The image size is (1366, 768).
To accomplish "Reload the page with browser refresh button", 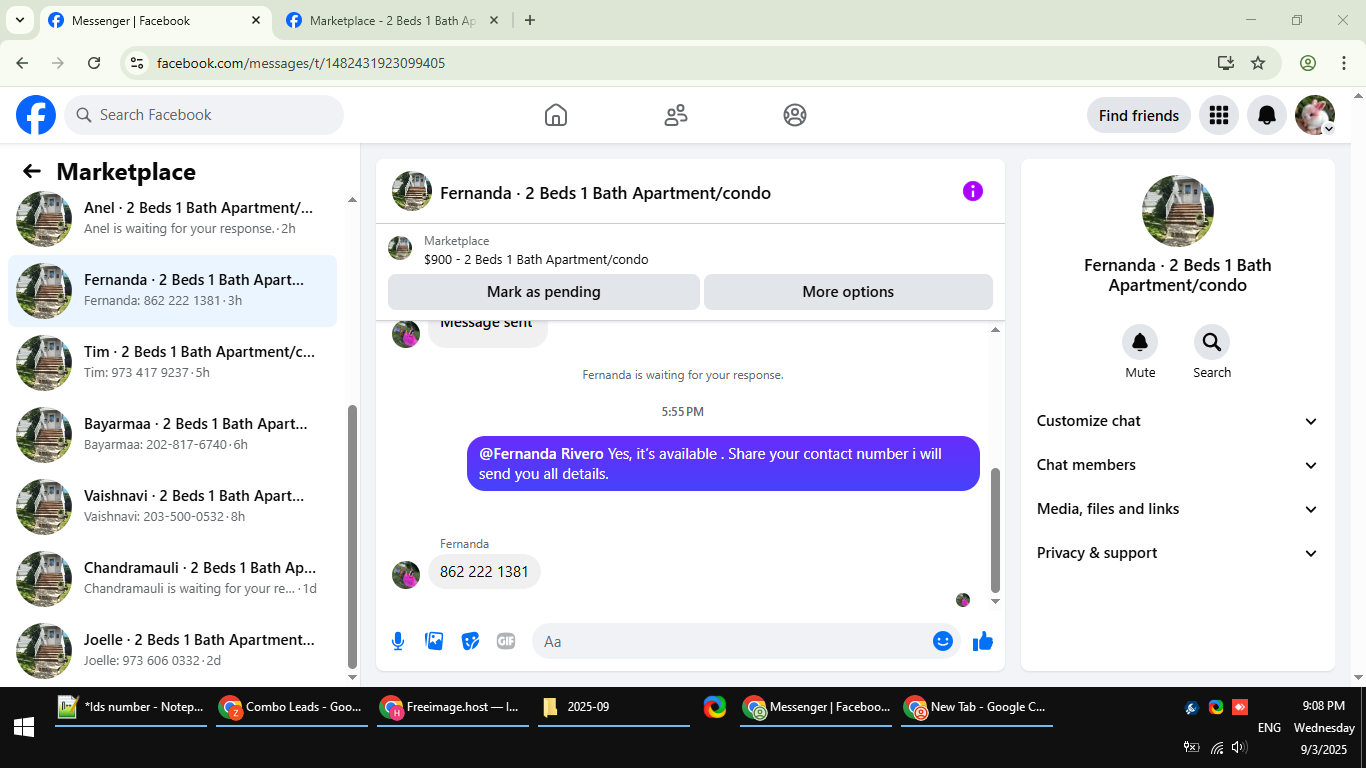I will 94,63.
